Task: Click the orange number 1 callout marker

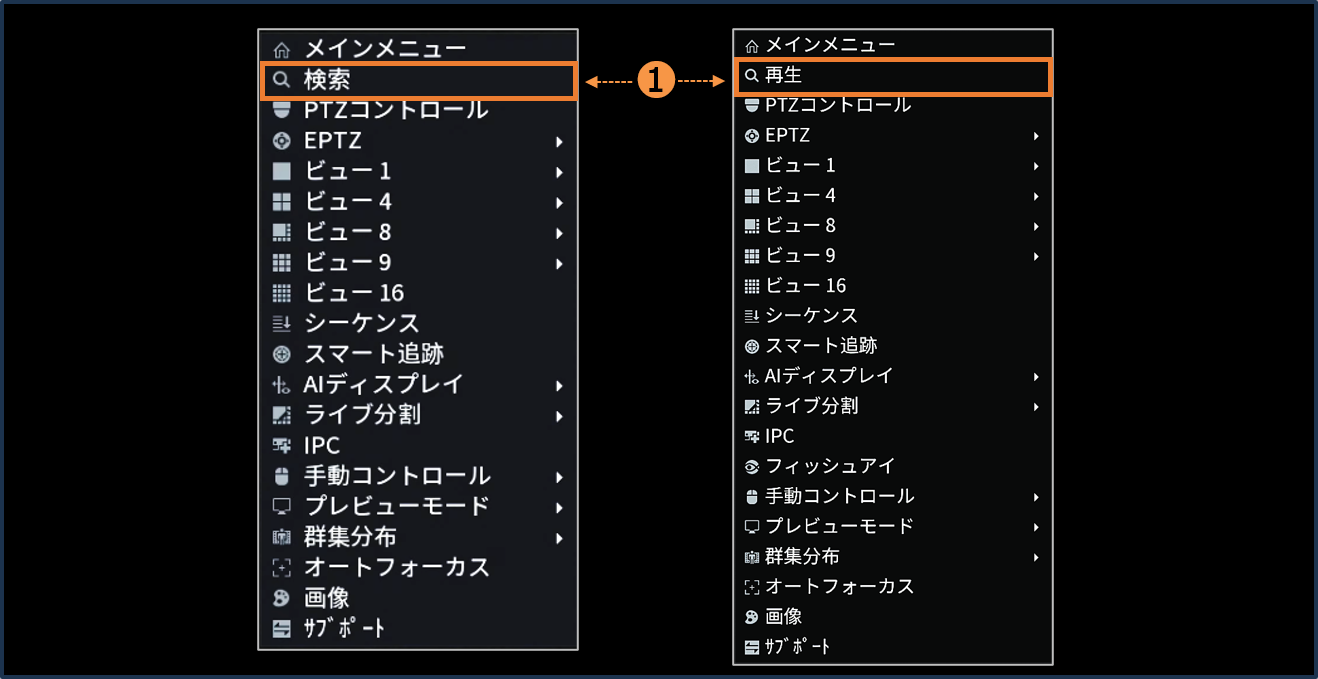Action: (x=654, y=81)
